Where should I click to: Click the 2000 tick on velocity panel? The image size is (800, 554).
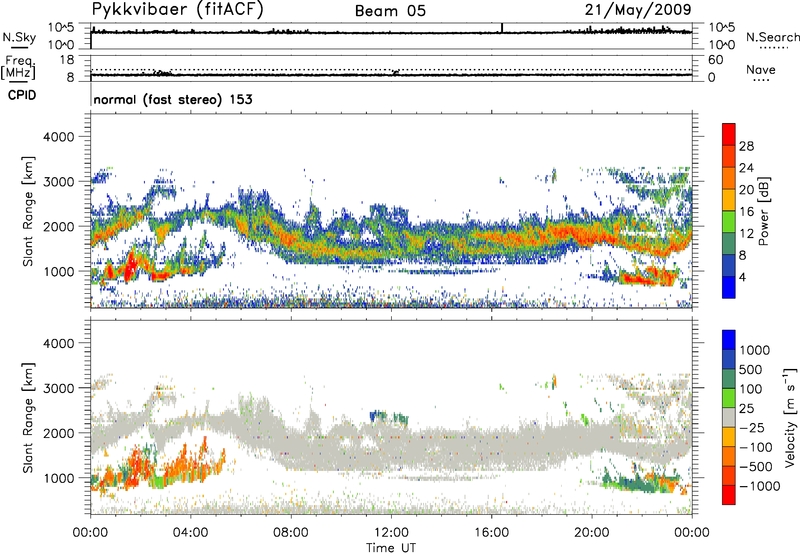pyautogui.click(x=59, y=433)
